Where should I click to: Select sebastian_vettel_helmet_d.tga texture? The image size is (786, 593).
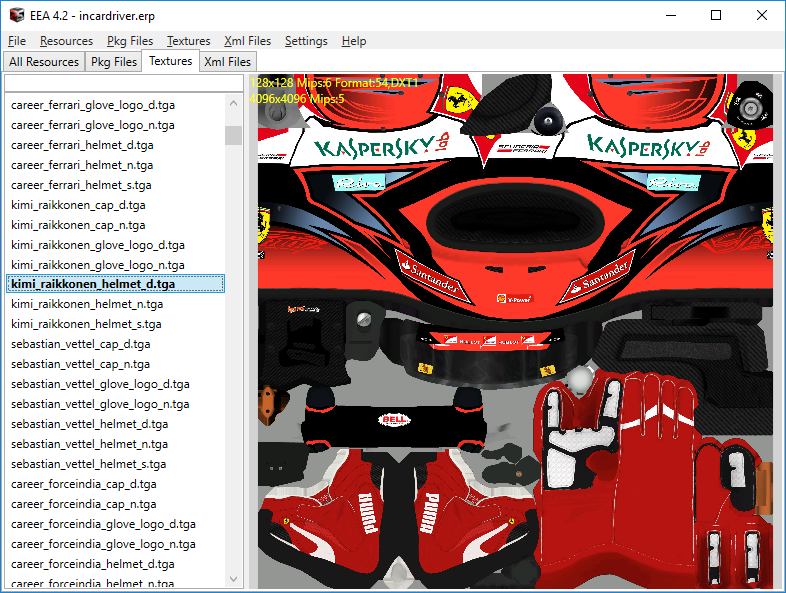(x=89, y=424)
